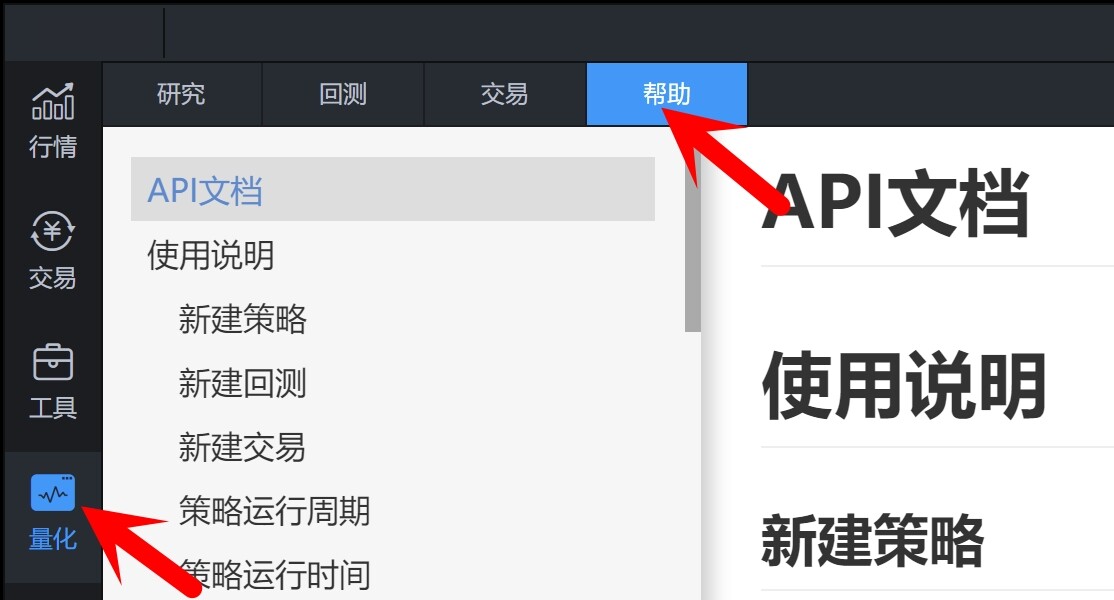Click the highlighted 帮助 tab
The width and height of the screenshot is (1114, 600).
pyautogui.click(x=666, y=95)
